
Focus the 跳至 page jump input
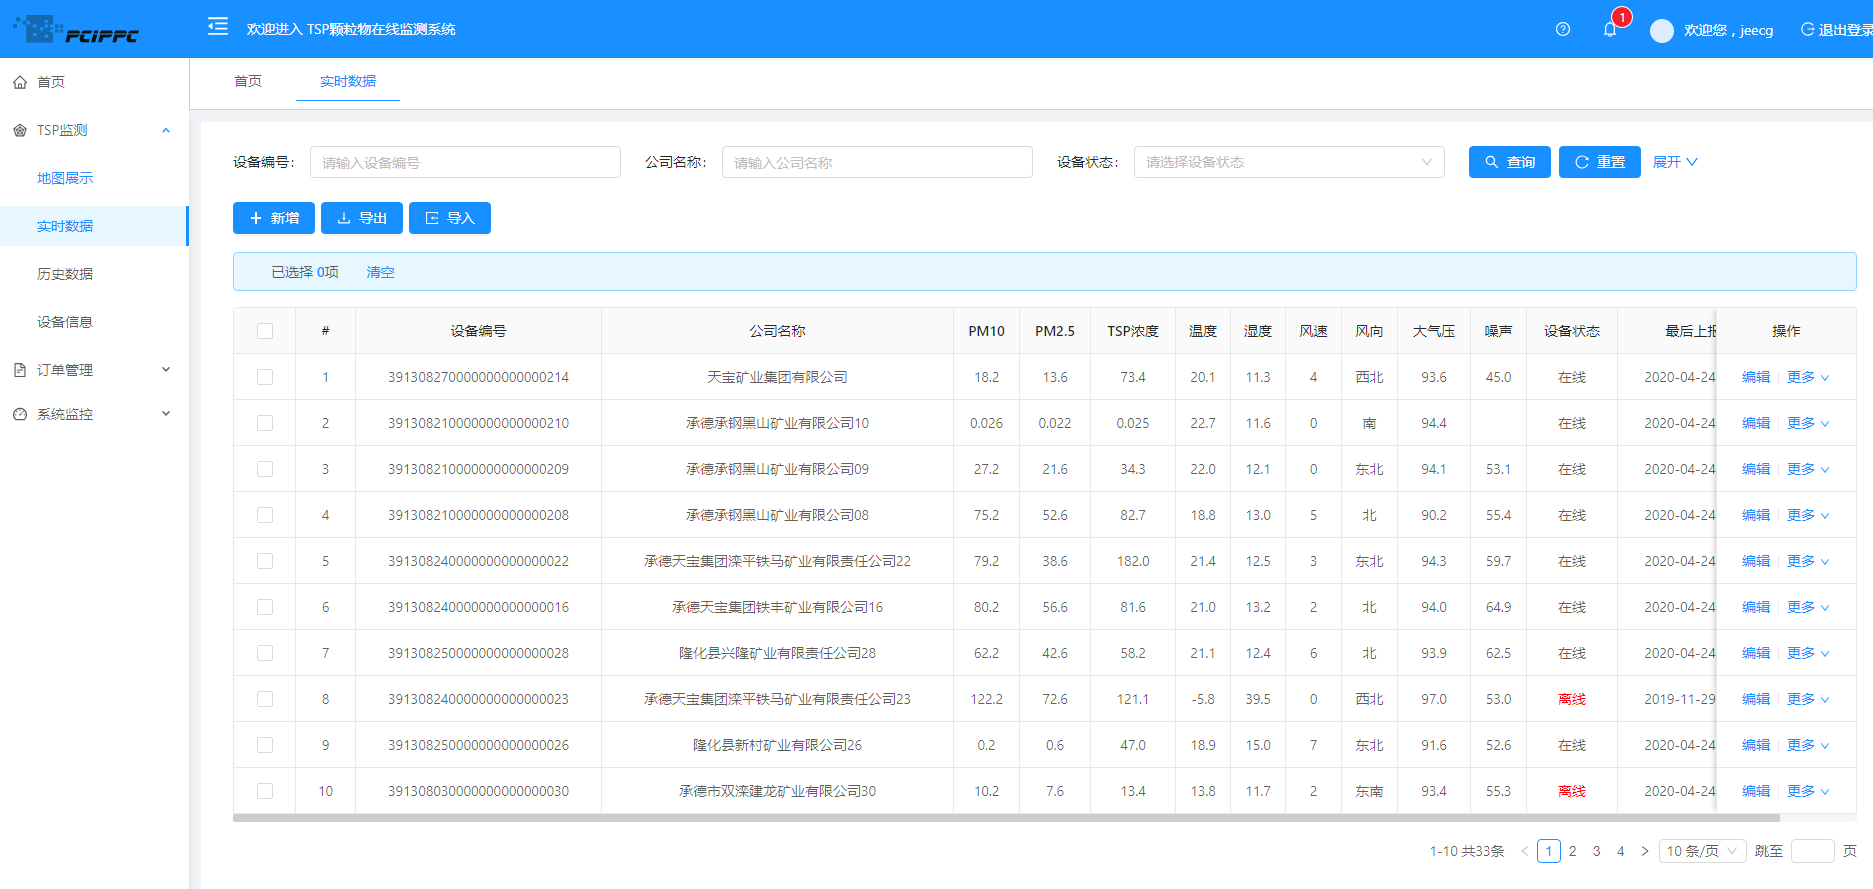pyautogui.click(x=1813, y=851)
